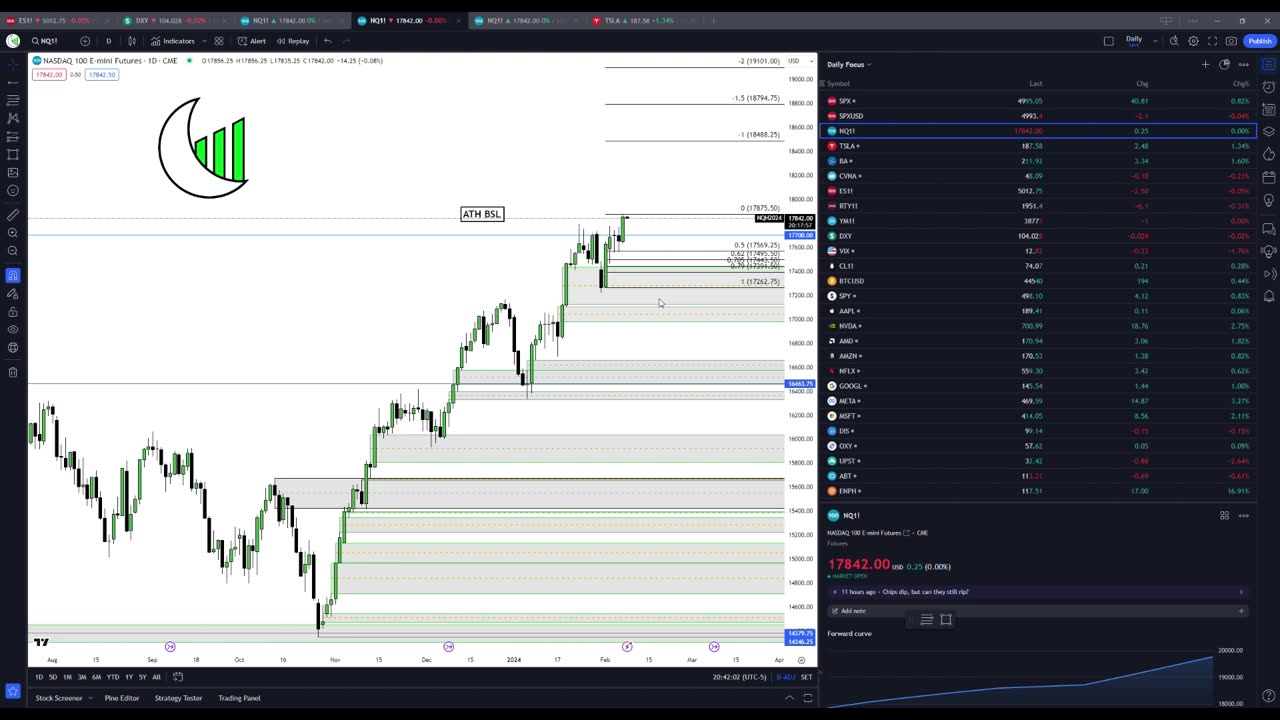This screenshot has width=1280, height=720.
Task: Toggle fullscreen mode icon
Action: (x=1212, y=41)
